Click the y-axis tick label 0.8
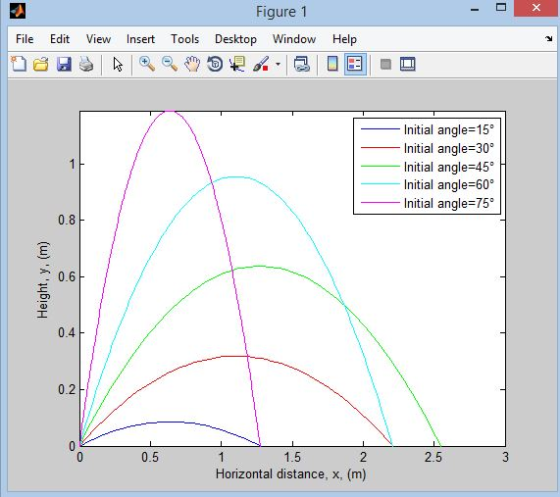Viewport: 560px width, 497px height. pos(67,220)
